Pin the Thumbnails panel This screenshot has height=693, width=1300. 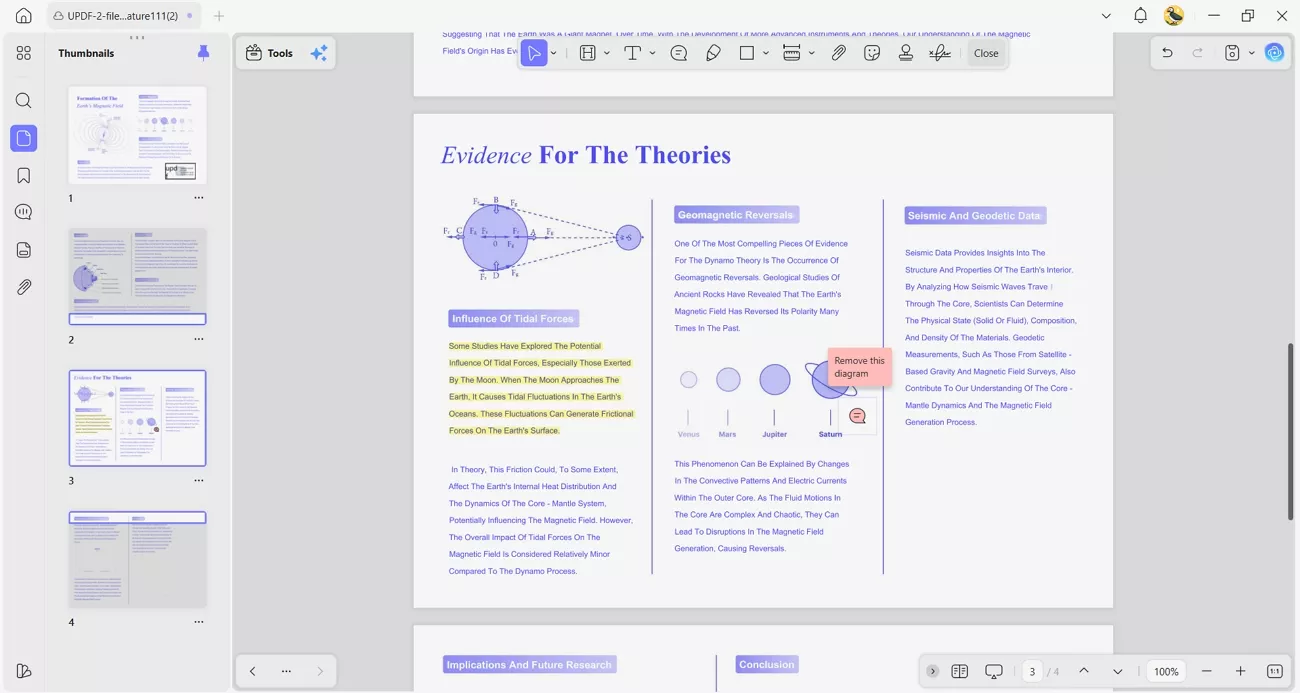tap(203, 52)
